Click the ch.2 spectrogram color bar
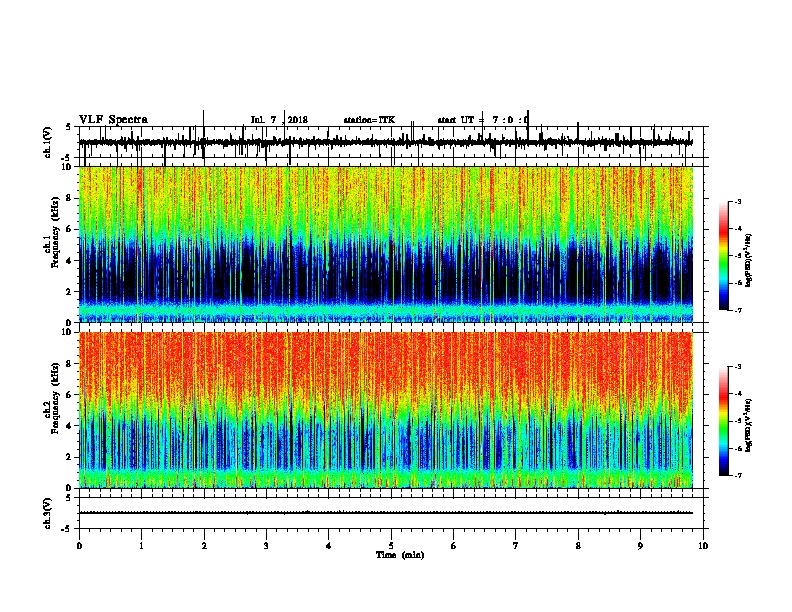The height and width of the screenshot is (612, 792). tap(724, 421)
